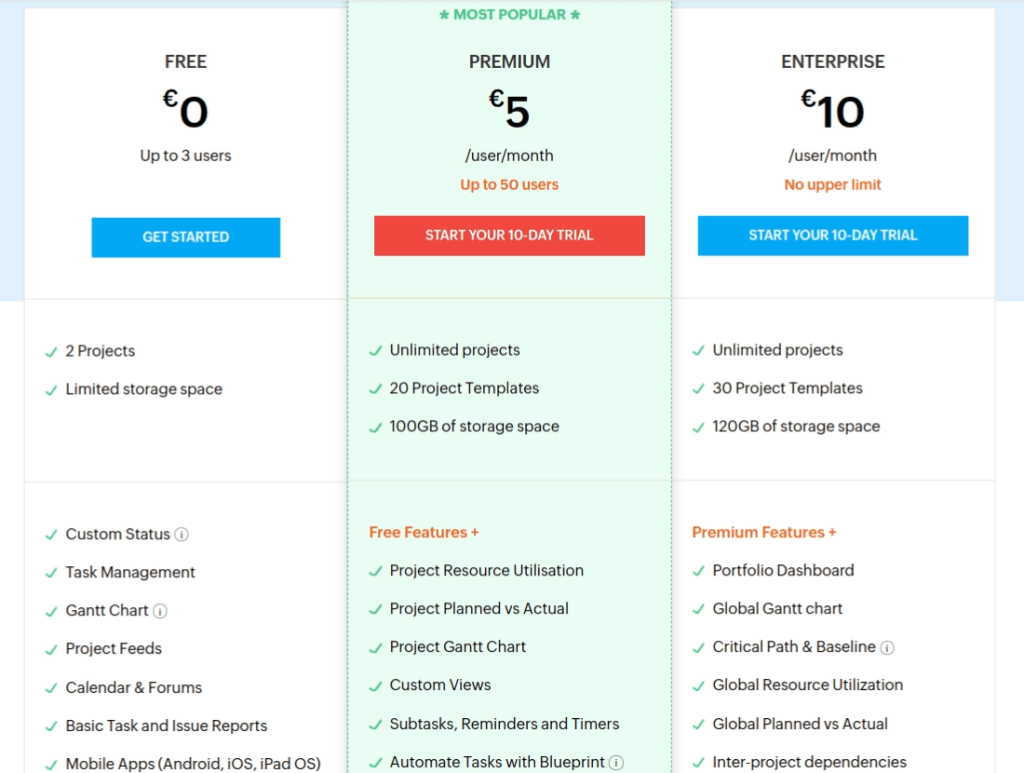
Task: Start the Premium 10-day trial
Action: (509, 235)
